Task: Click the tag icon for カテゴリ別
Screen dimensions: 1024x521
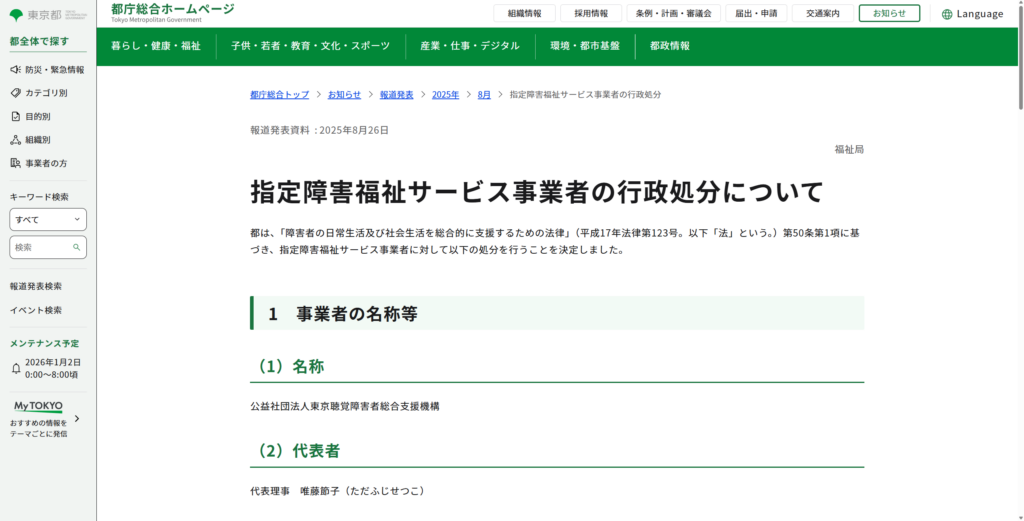Action: point(15,93)
